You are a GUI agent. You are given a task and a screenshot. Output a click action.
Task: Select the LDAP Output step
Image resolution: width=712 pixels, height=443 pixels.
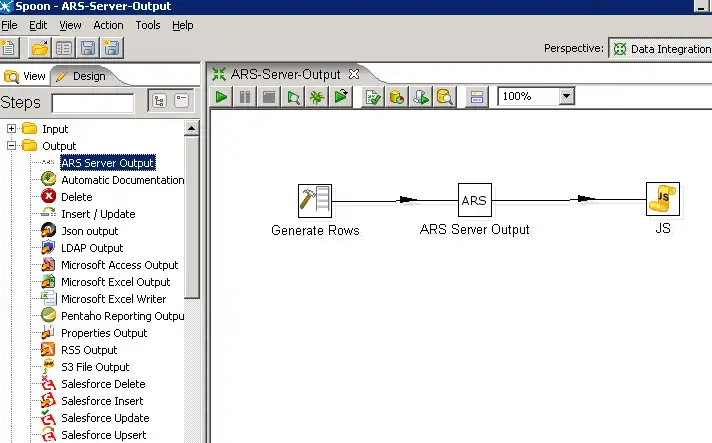pos(92,248)
